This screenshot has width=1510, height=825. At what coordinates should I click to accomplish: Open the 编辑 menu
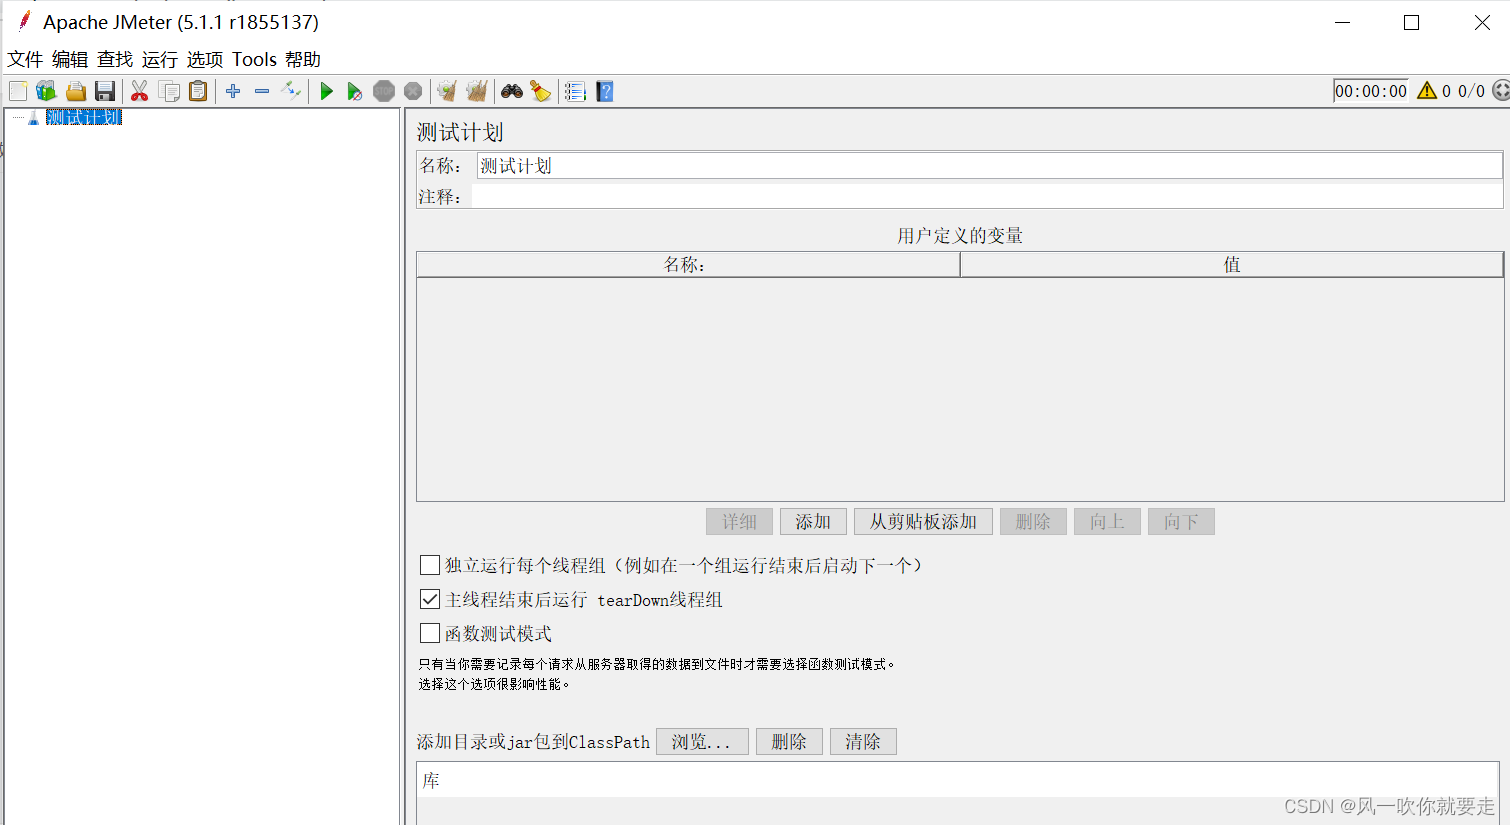click(x=70, y=59)
